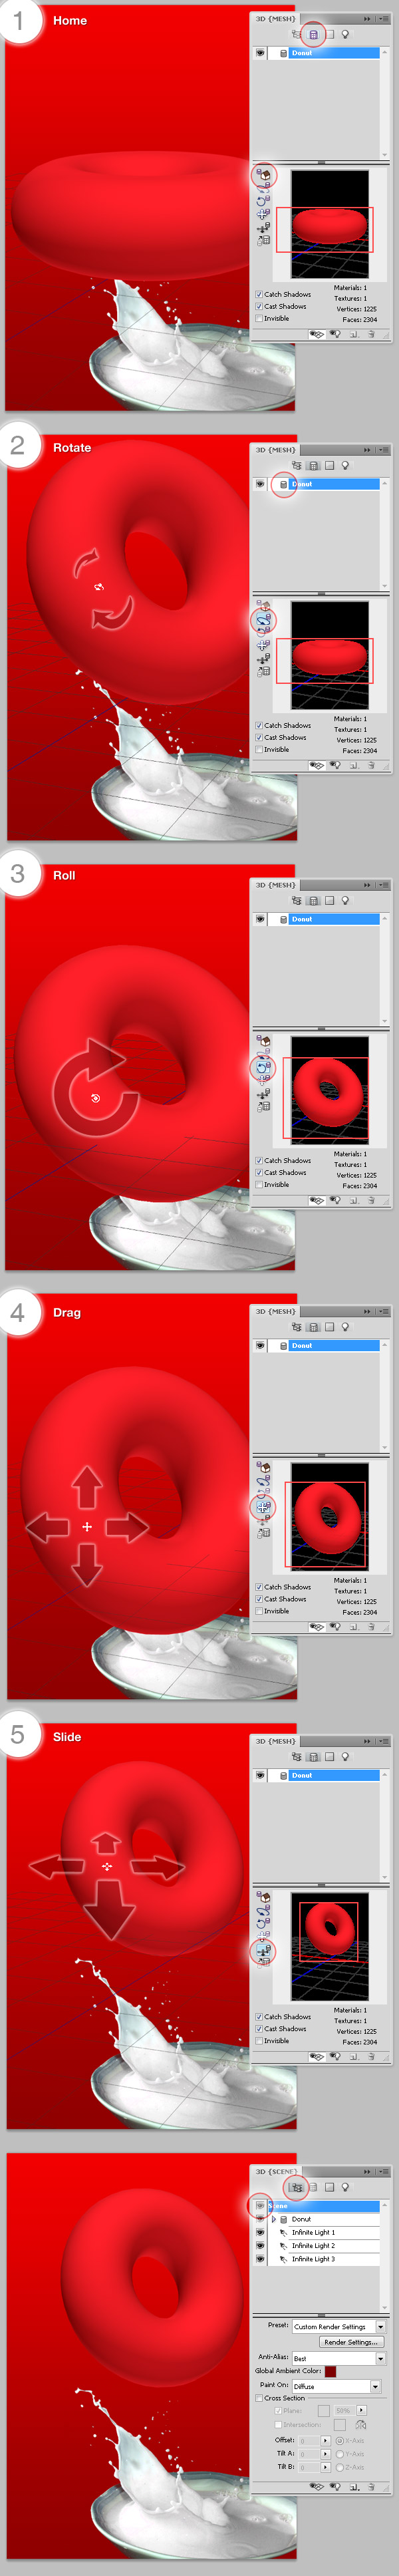Screen dimensions: 399x2576
Task: Pick the mesh Roll tool in Roll step panel
Action: pyautogui.click(x=263, y=1067)
